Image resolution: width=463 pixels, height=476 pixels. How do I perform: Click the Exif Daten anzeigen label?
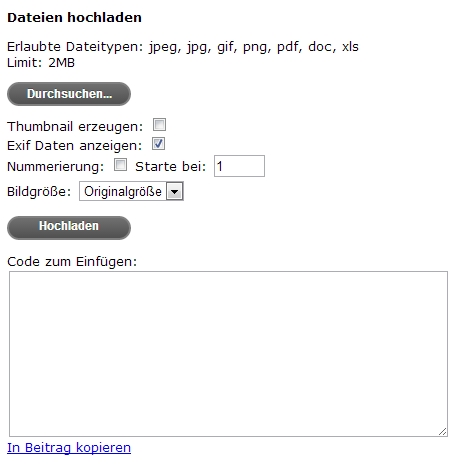(74, 146)
